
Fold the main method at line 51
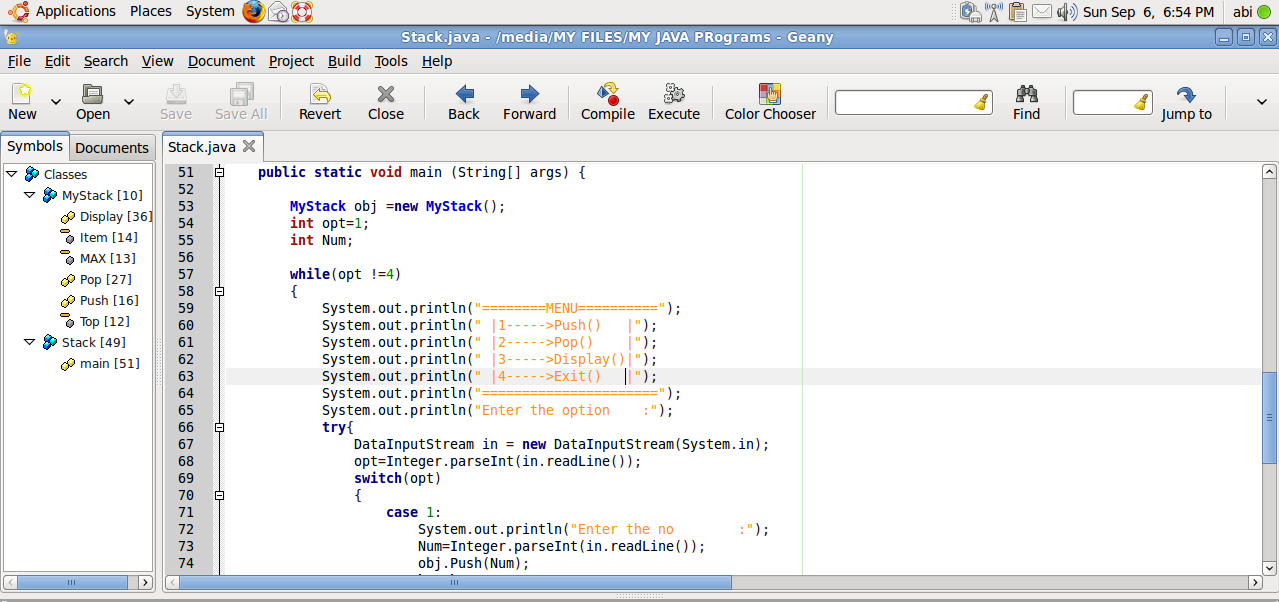pyautogui.click(x=219, y=172)
